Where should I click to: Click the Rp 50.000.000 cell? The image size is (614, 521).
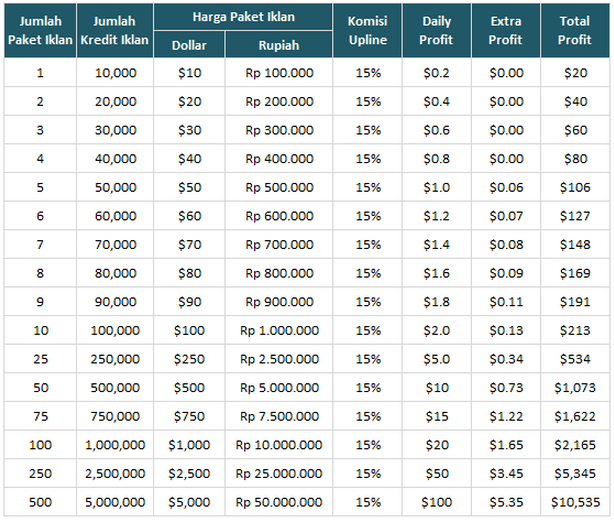pos(279,502)
